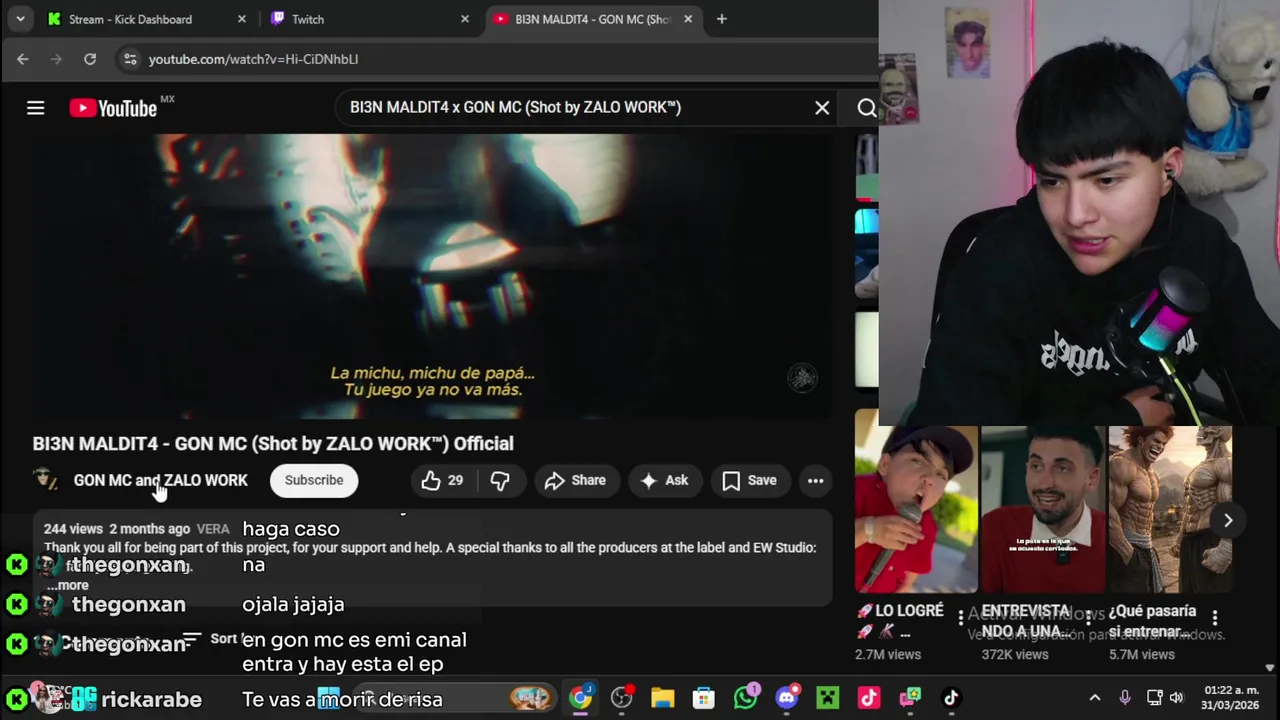Screen dimensions: 1280x720
Task: Open the pink TikTok taskbar icon
Action: [x=868, y=698]
